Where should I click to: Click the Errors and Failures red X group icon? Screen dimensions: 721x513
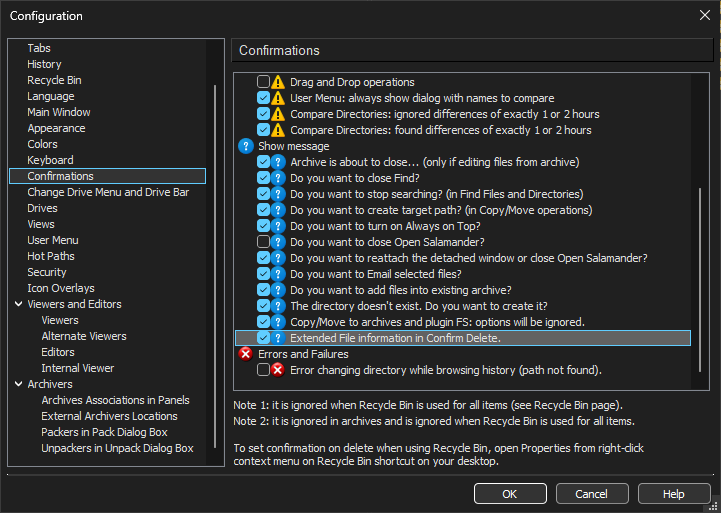pyautogui.click(x=246, y=354)
